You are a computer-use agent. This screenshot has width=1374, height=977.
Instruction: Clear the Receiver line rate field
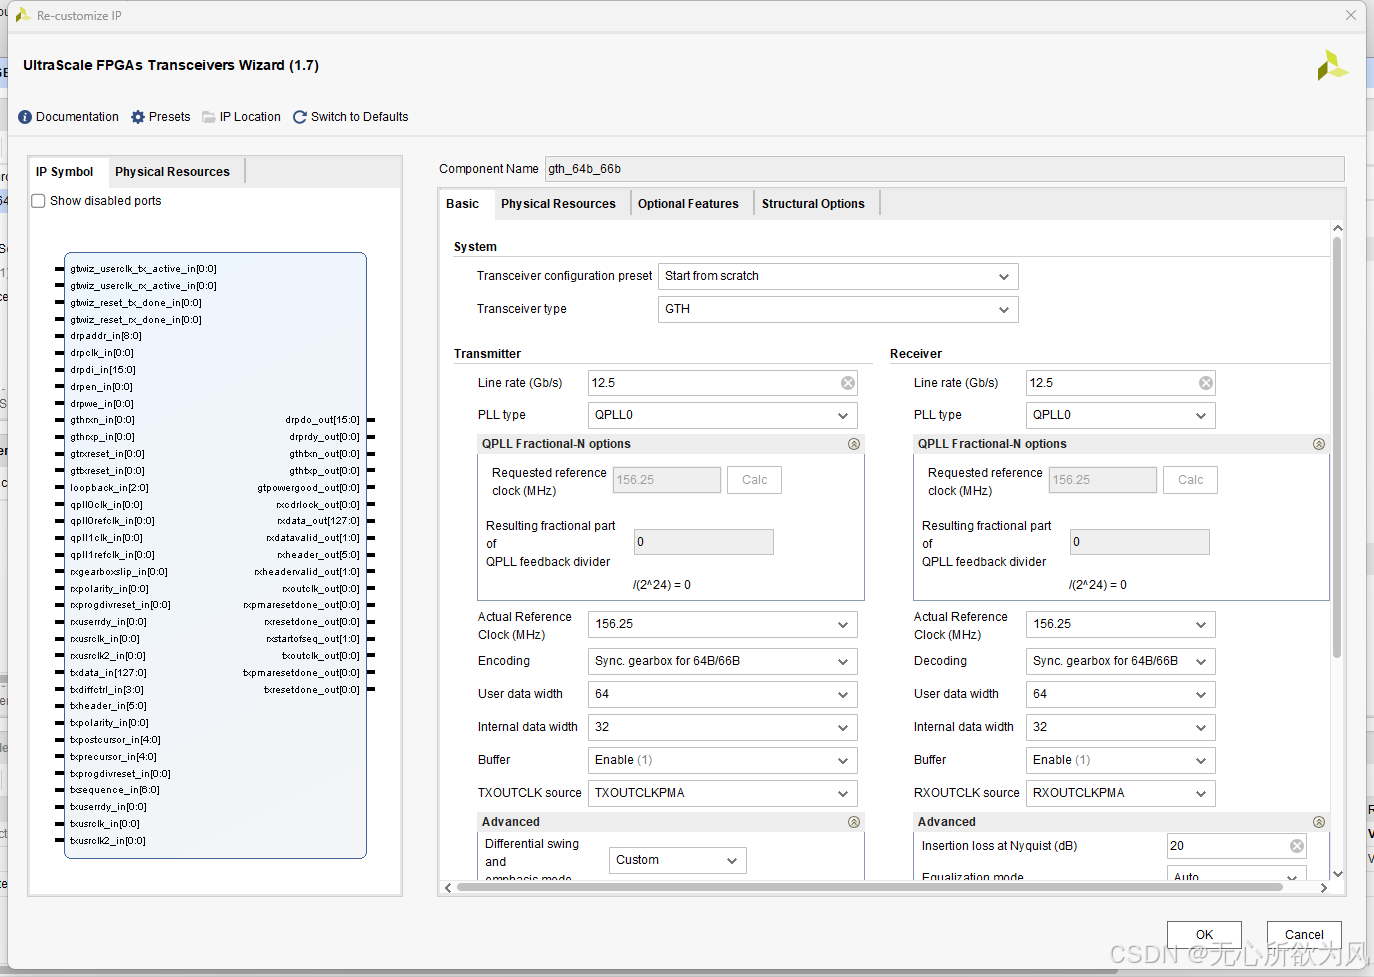point(1206,383)
